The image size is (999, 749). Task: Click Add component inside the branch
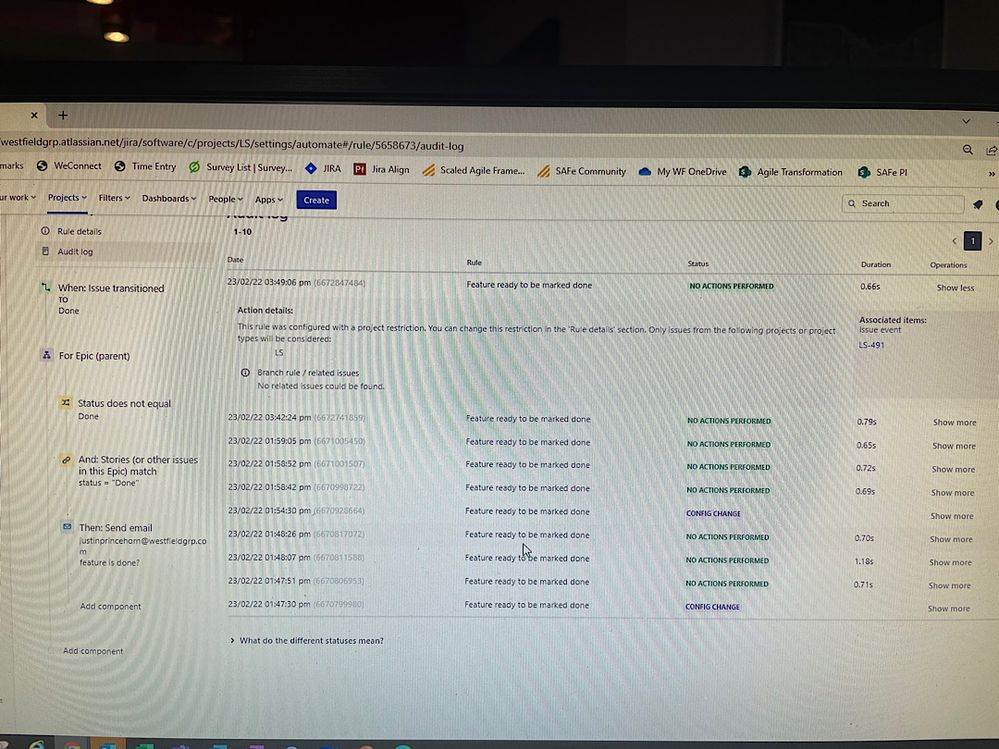coord(110,606)
